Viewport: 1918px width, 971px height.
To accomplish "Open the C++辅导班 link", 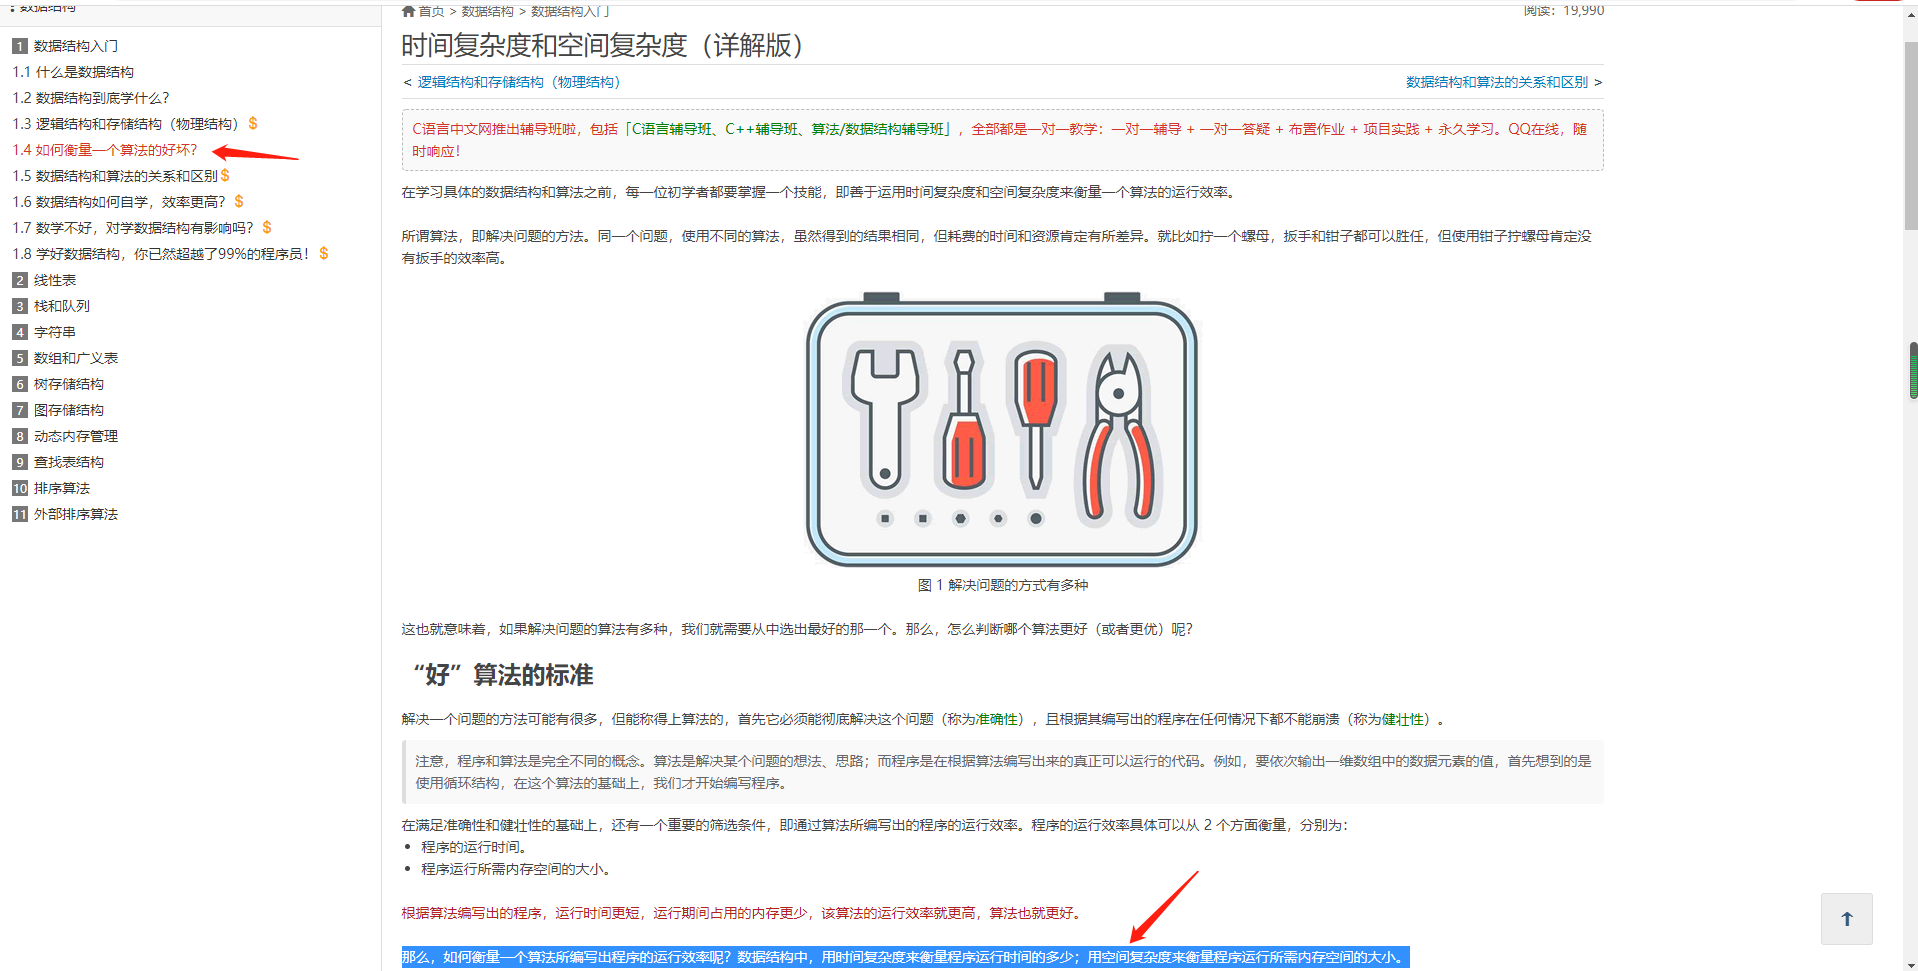I will [761, 129].
